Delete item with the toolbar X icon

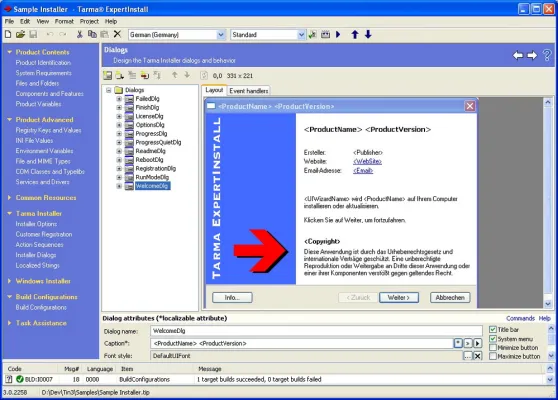coord(117,34)
